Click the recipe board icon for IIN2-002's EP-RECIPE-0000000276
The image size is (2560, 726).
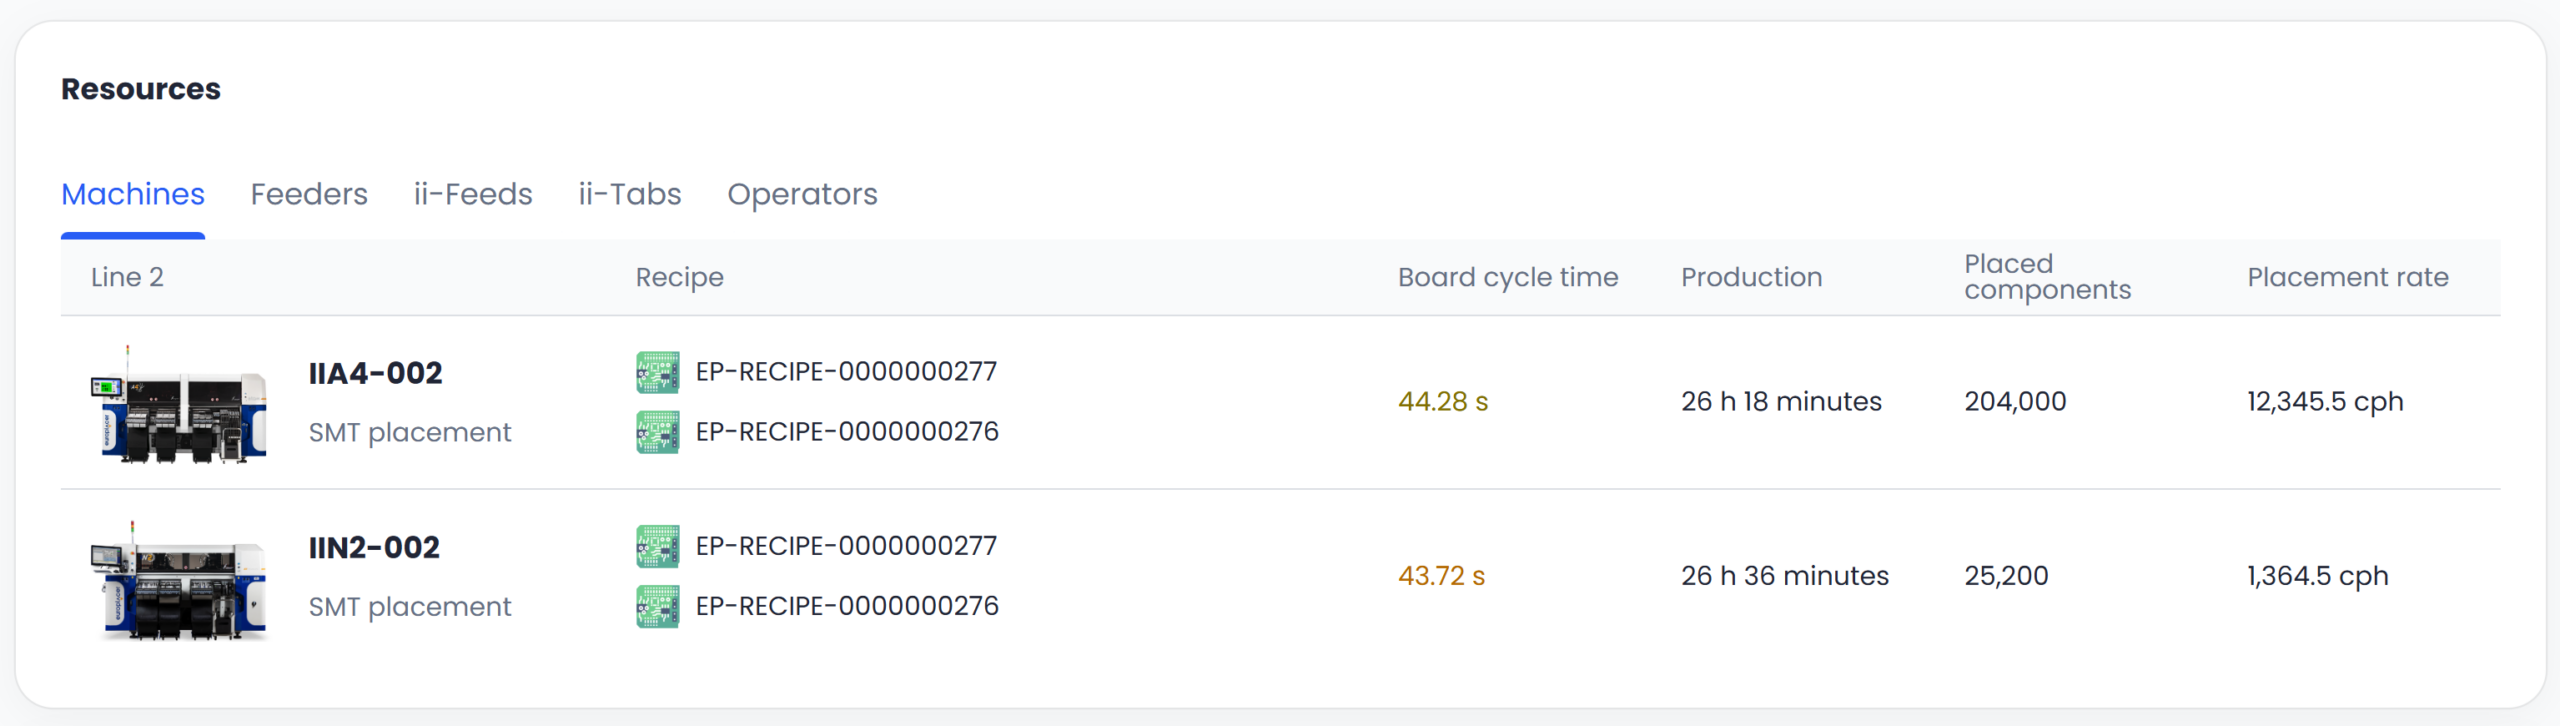click(657, 606)
